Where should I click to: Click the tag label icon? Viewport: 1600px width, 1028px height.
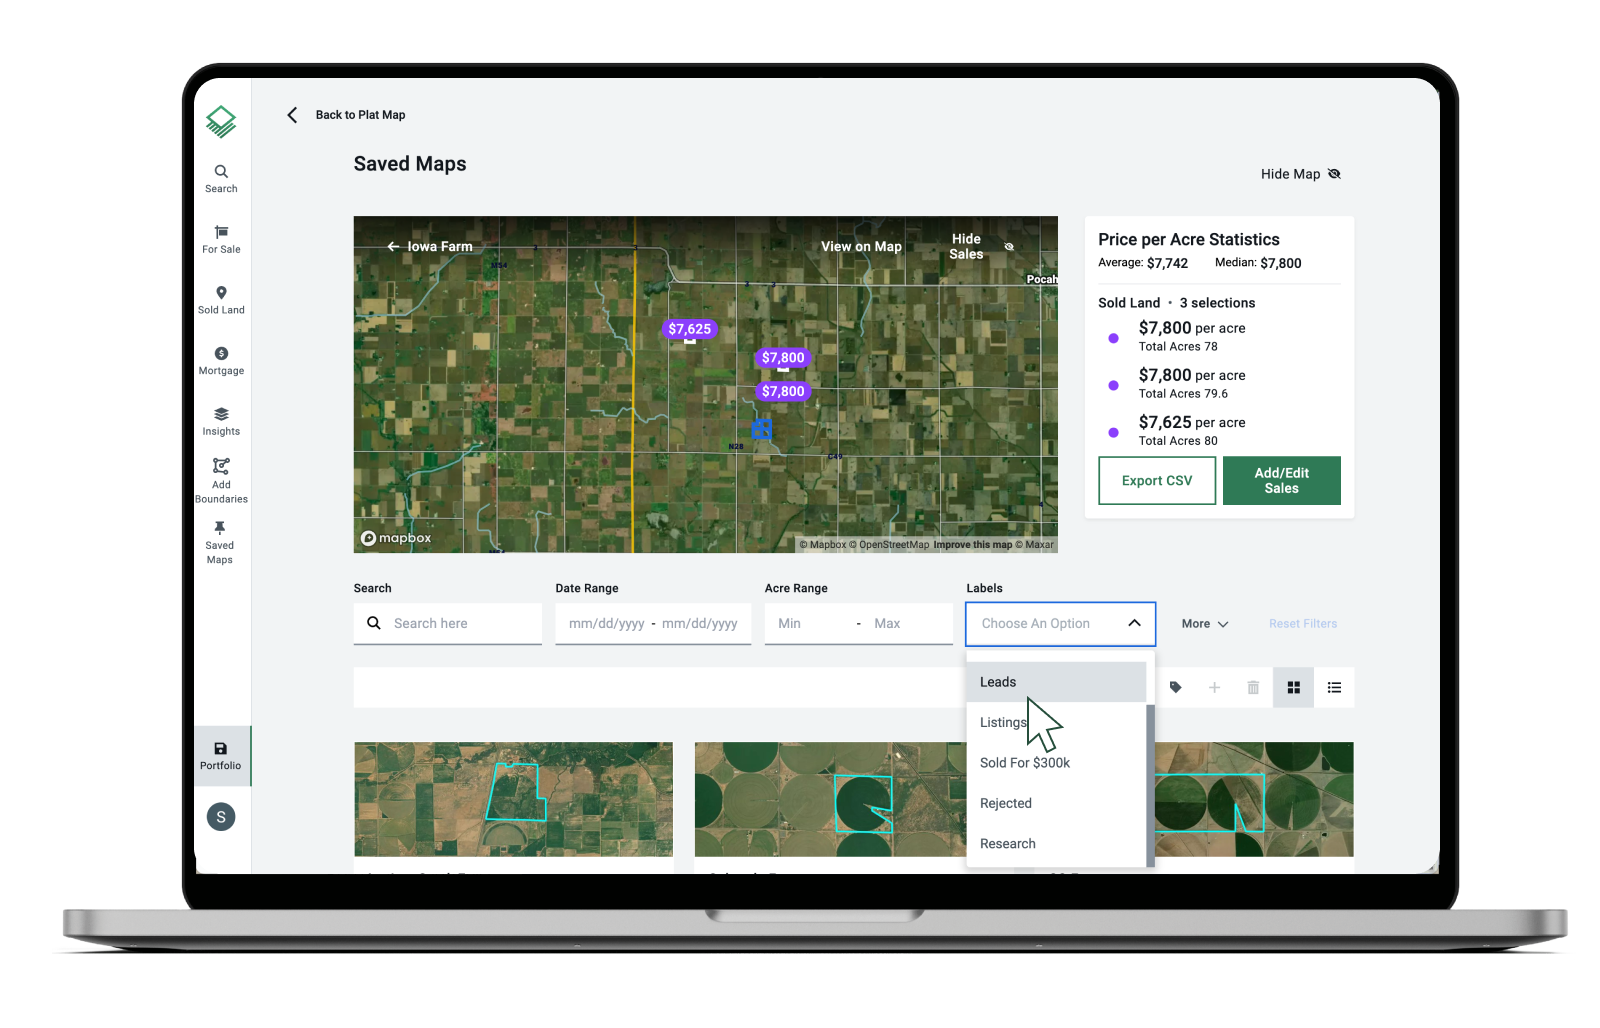tap(1176, 687)
